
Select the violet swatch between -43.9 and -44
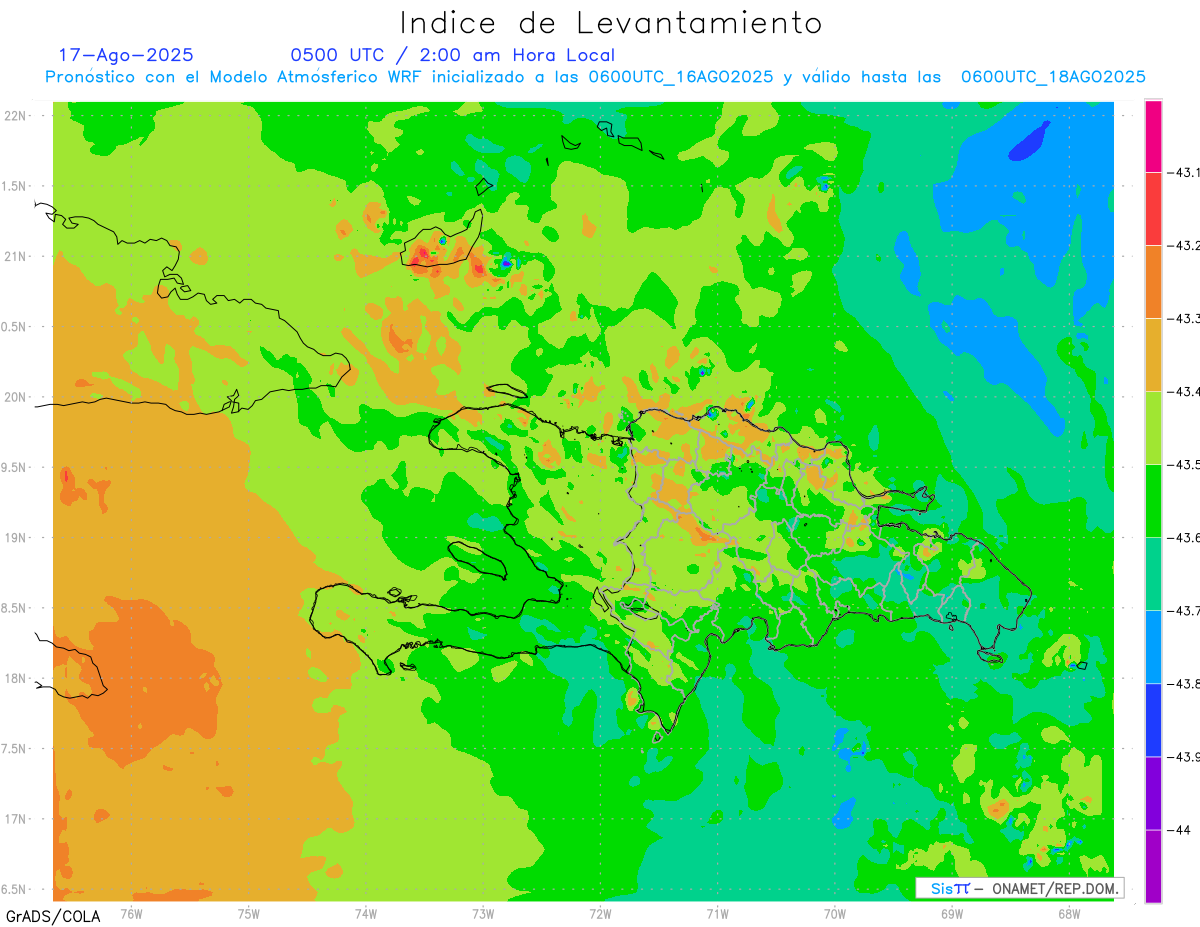click(x=1153, y=793)
